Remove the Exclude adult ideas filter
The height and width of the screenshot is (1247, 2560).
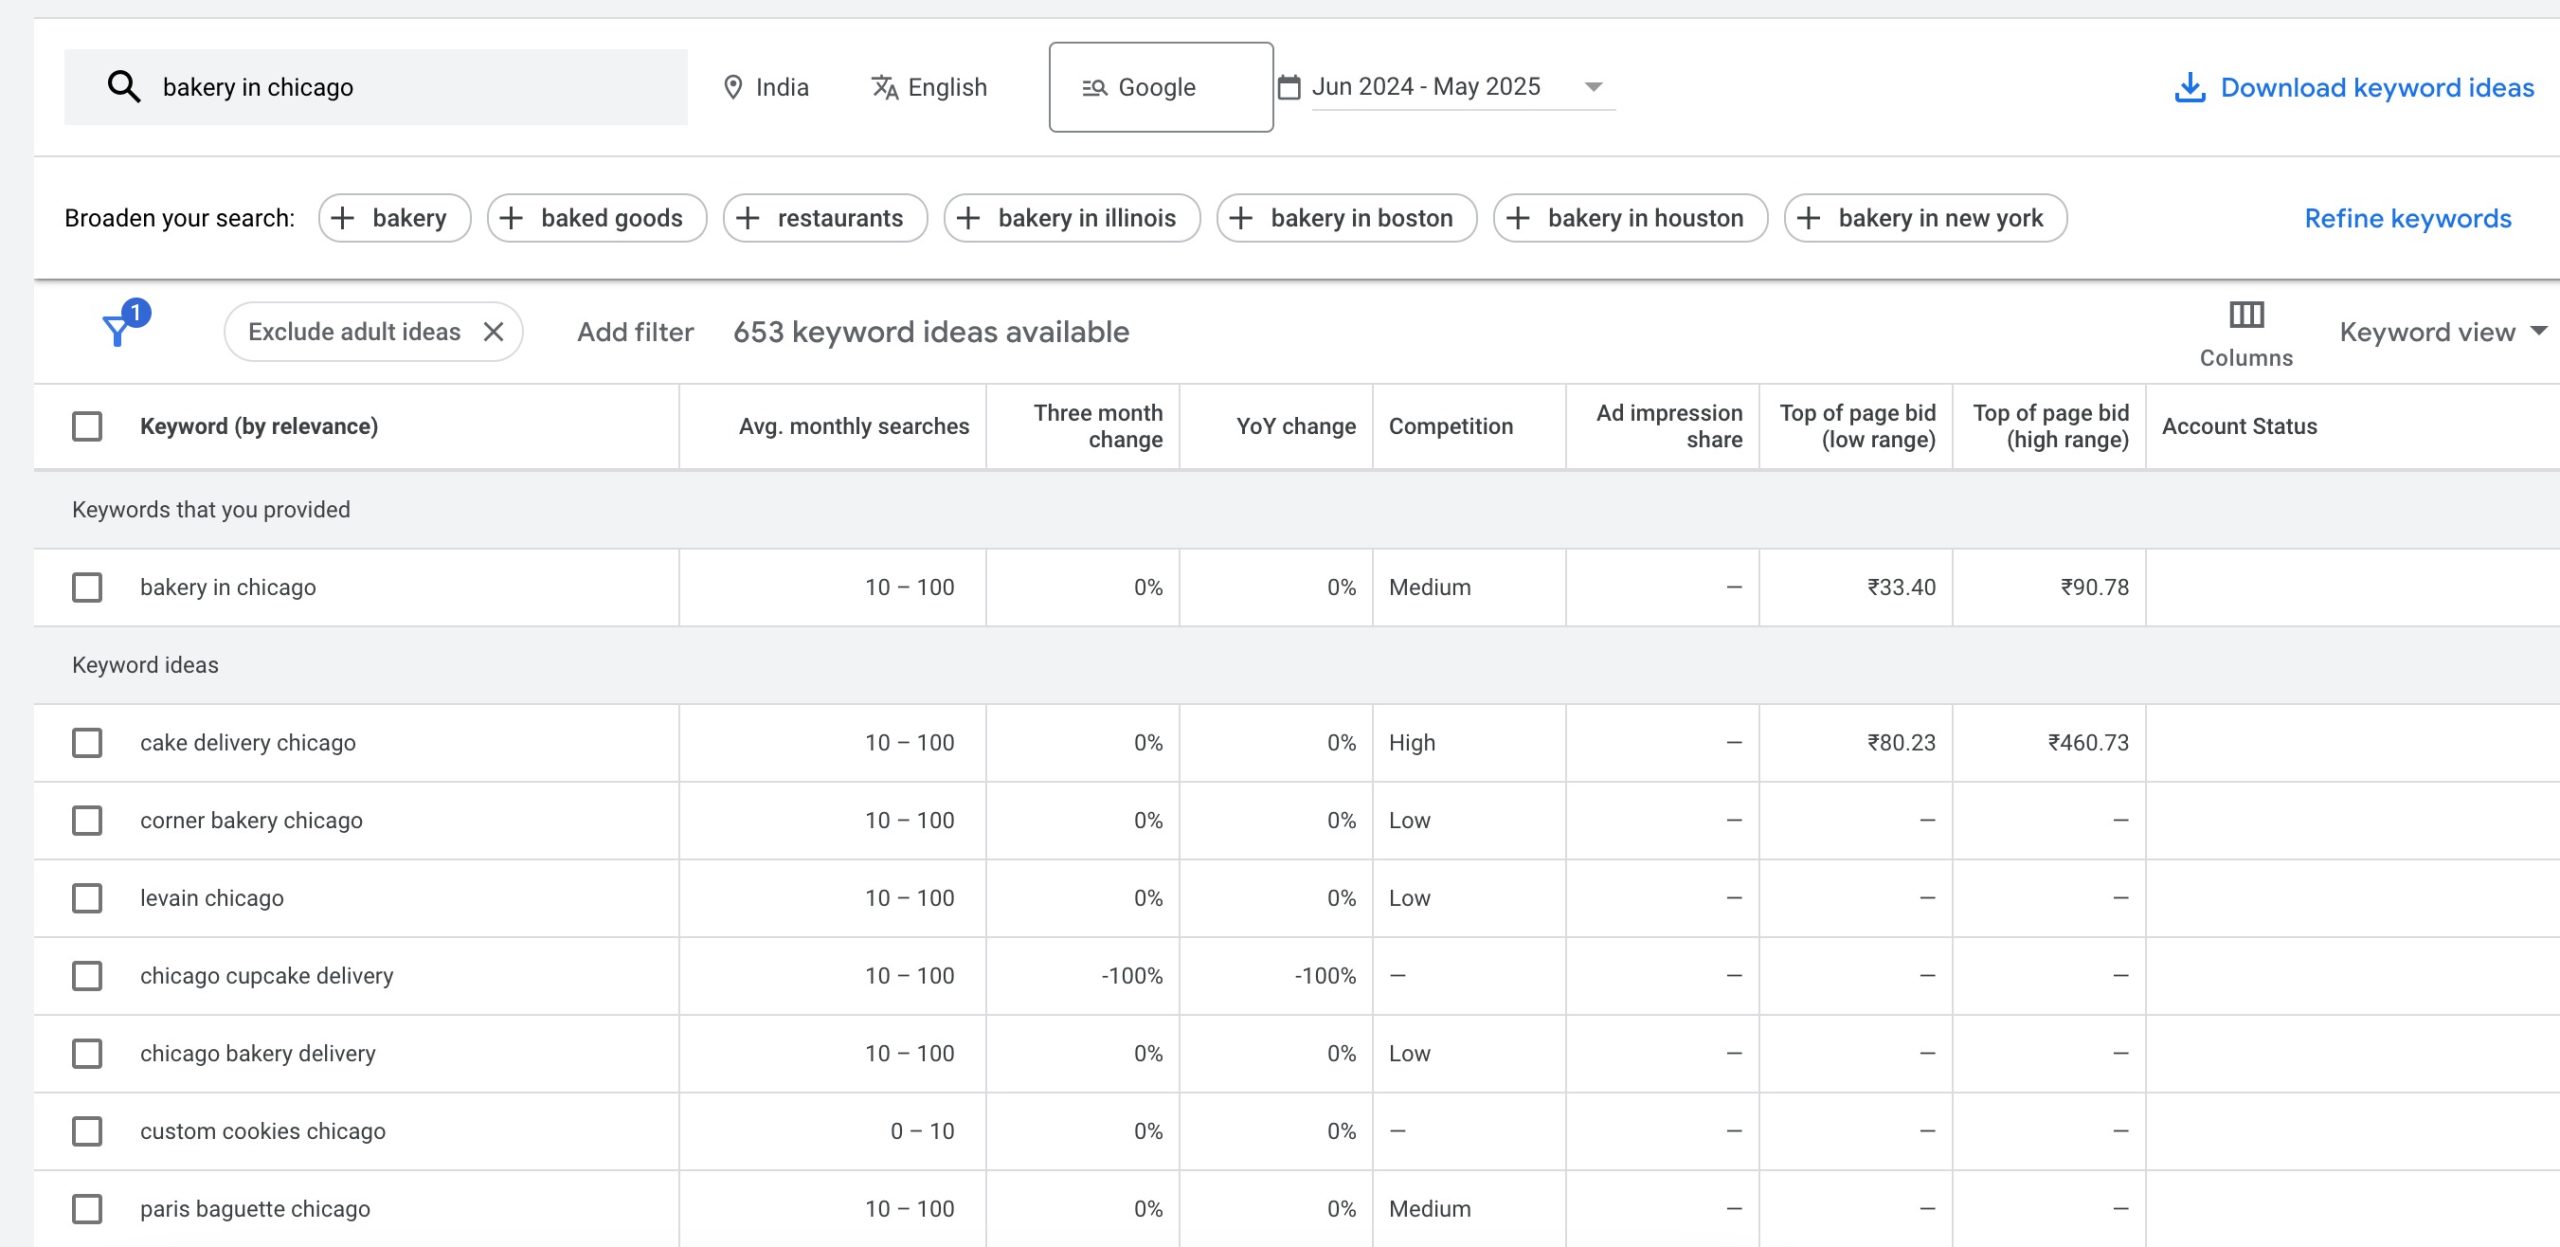pyautogui.click(x=493, y=332)
